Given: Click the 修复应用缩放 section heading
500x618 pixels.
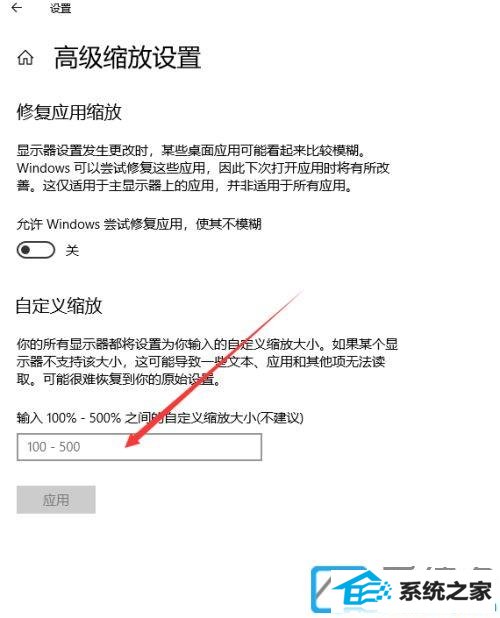Looking at the screenshot, I should [69, 112].
